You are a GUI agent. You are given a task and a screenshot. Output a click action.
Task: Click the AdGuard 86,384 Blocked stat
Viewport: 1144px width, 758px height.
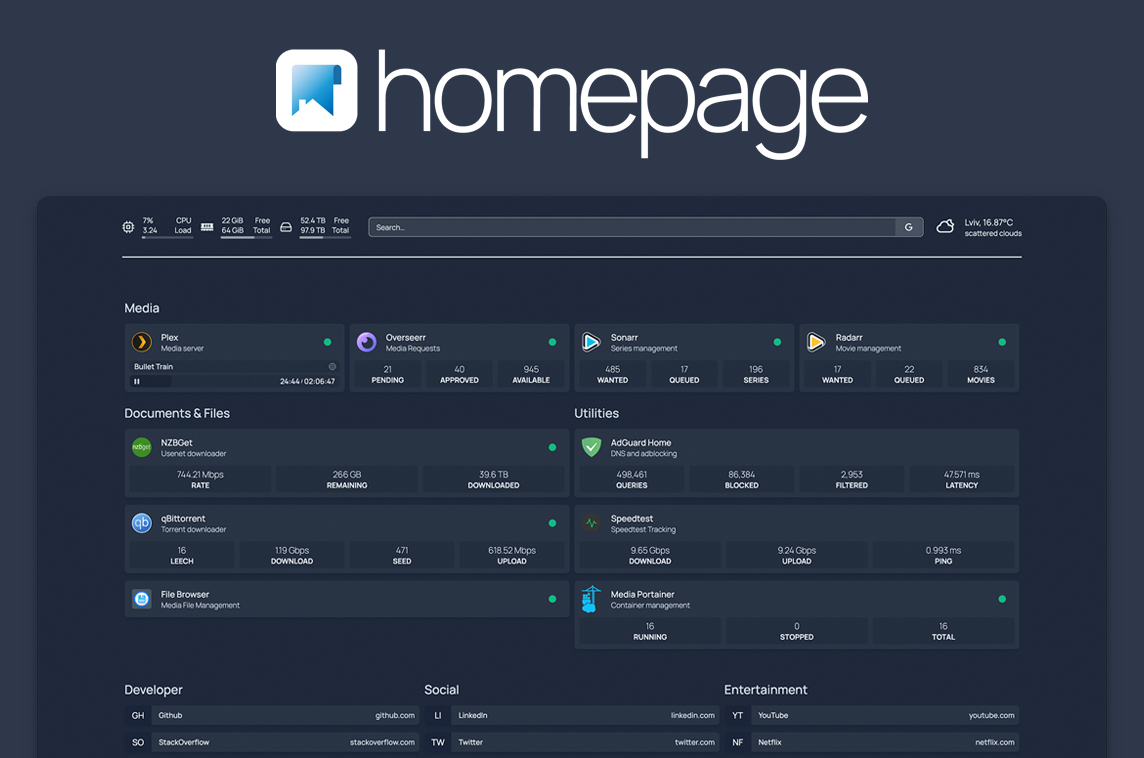[x=742, y=479]
